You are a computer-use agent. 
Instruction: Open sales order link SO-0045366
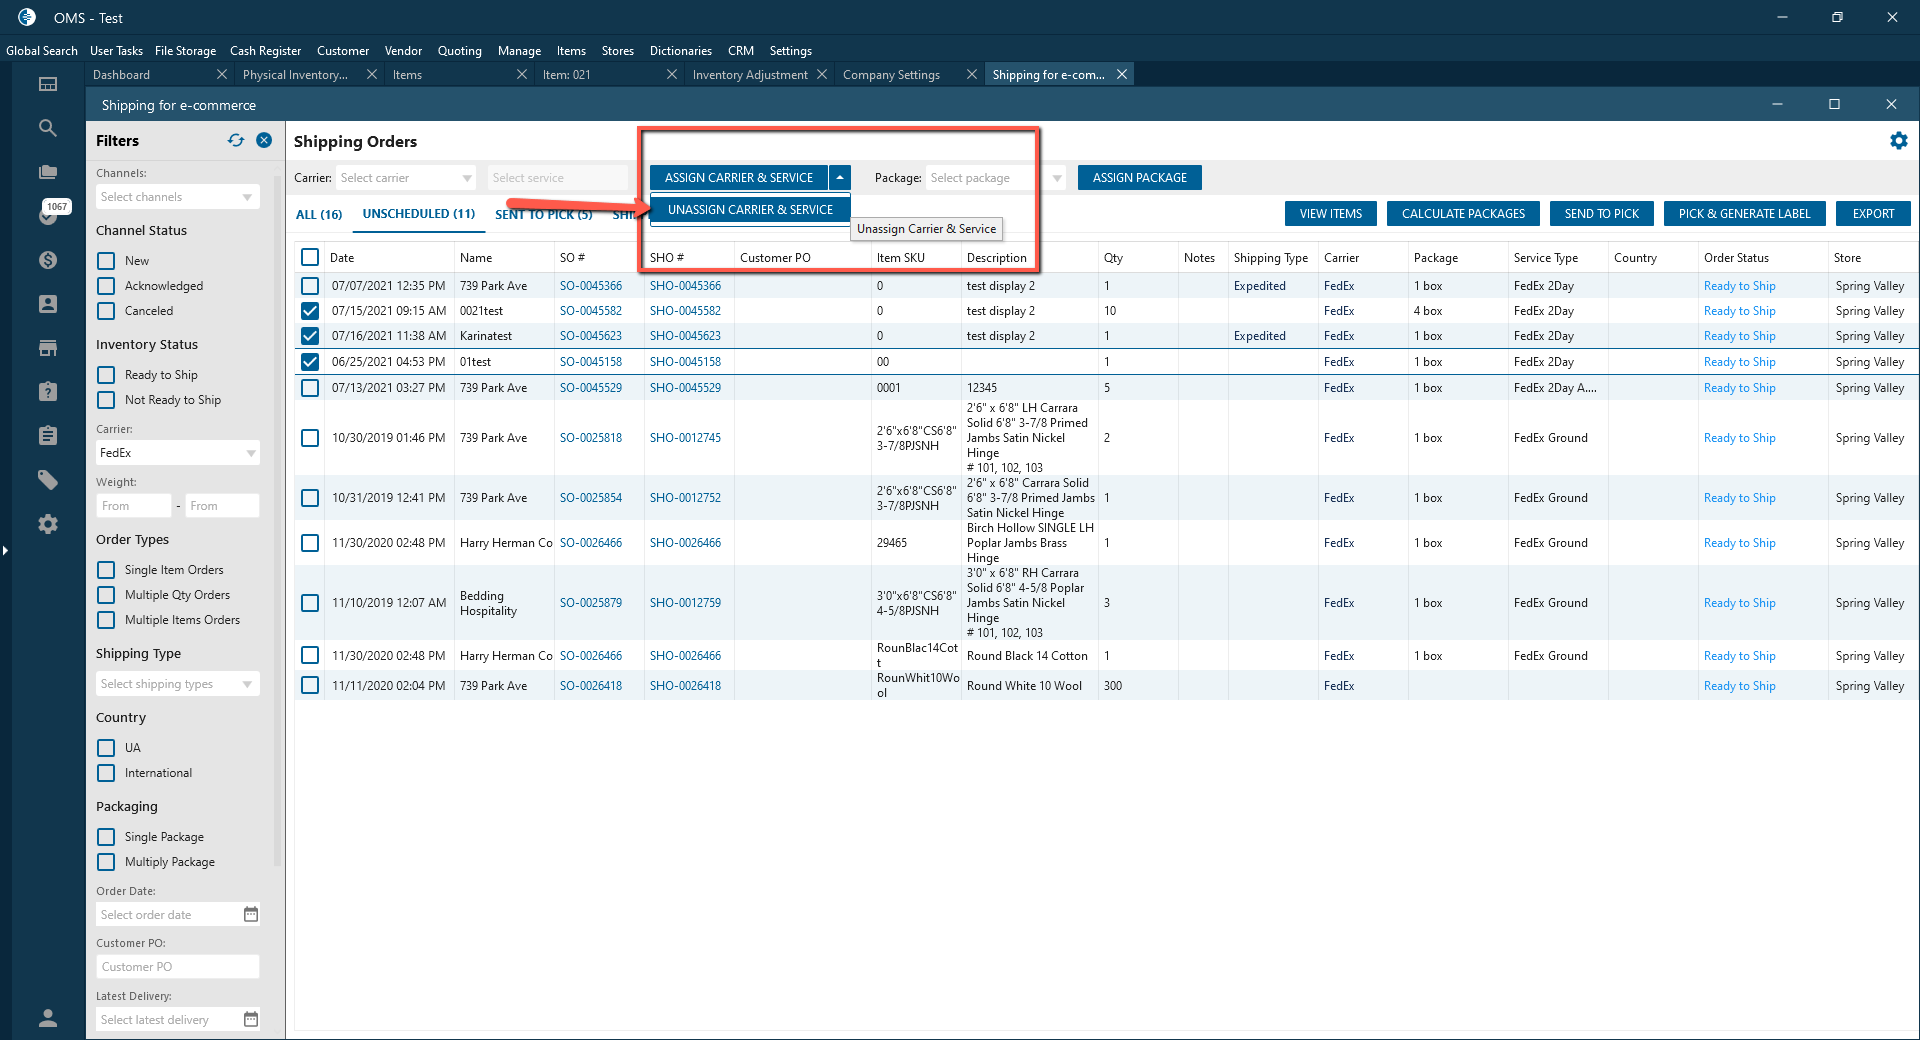coord(591,286)
